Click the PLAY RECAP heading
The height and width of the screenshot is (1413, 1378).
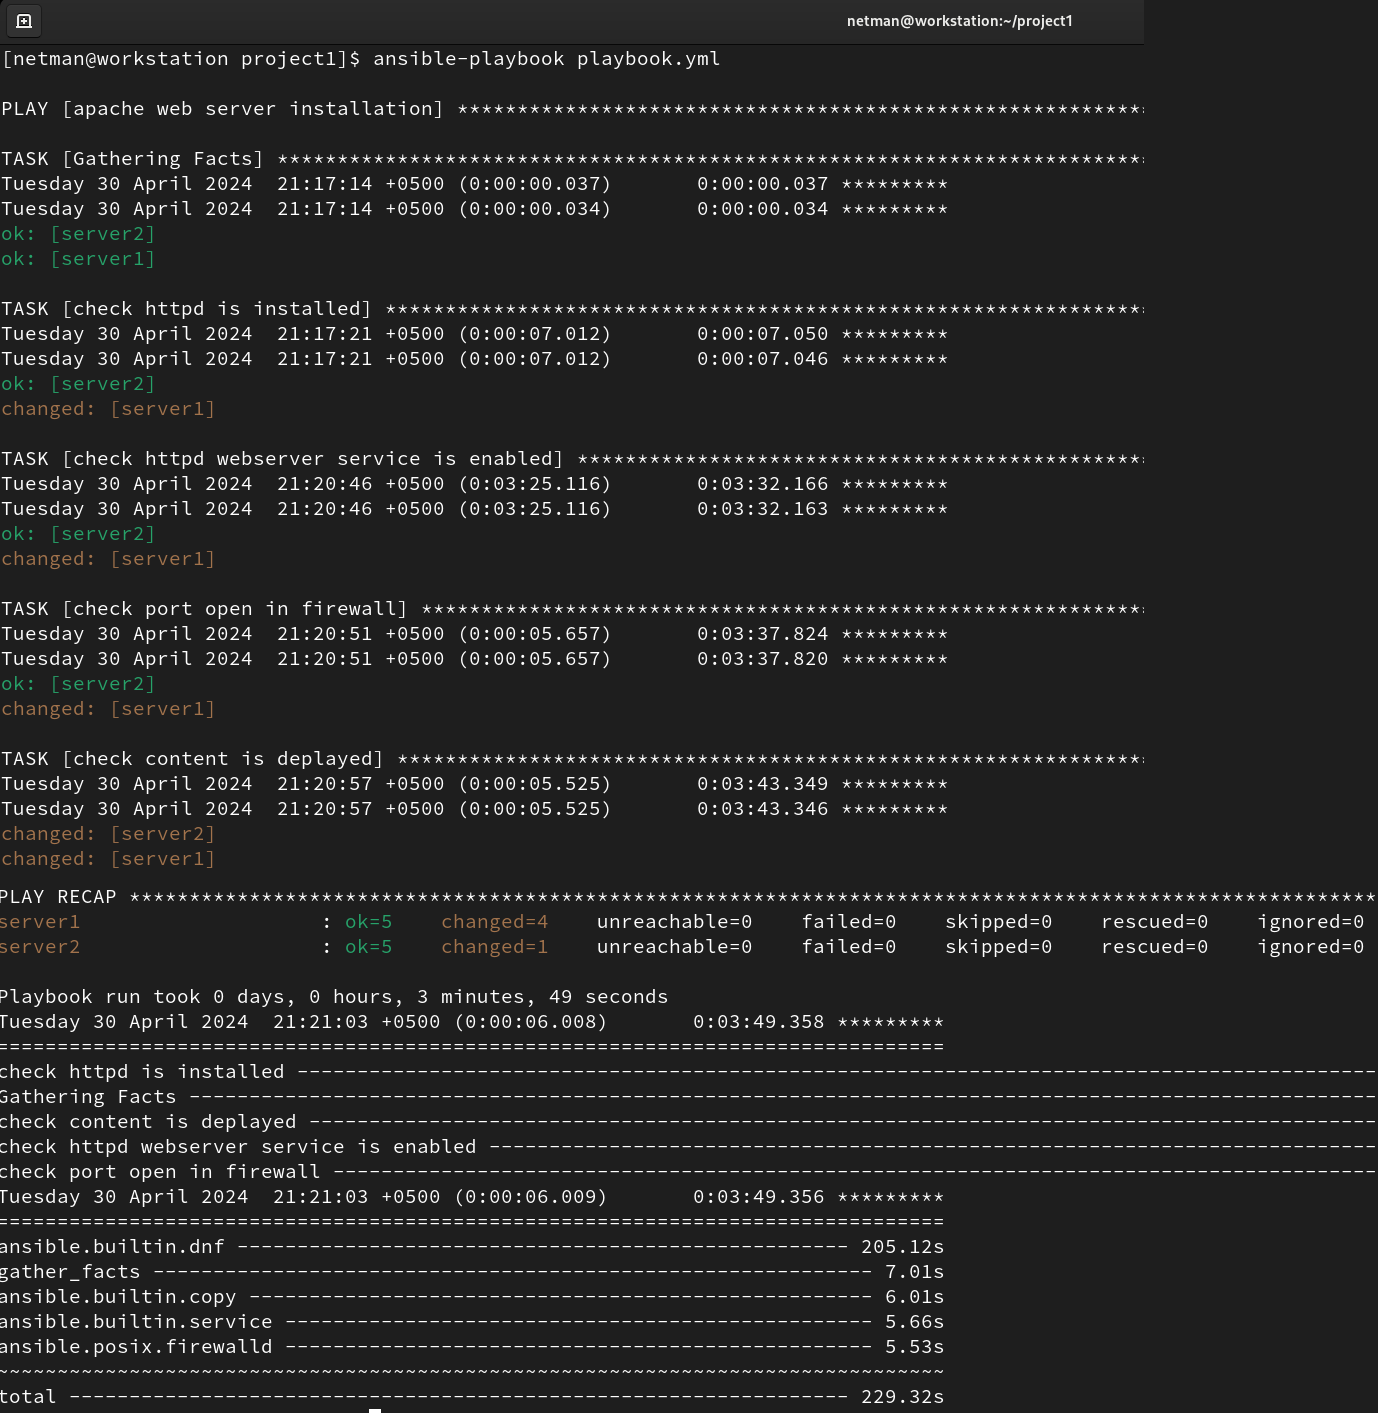58,897
